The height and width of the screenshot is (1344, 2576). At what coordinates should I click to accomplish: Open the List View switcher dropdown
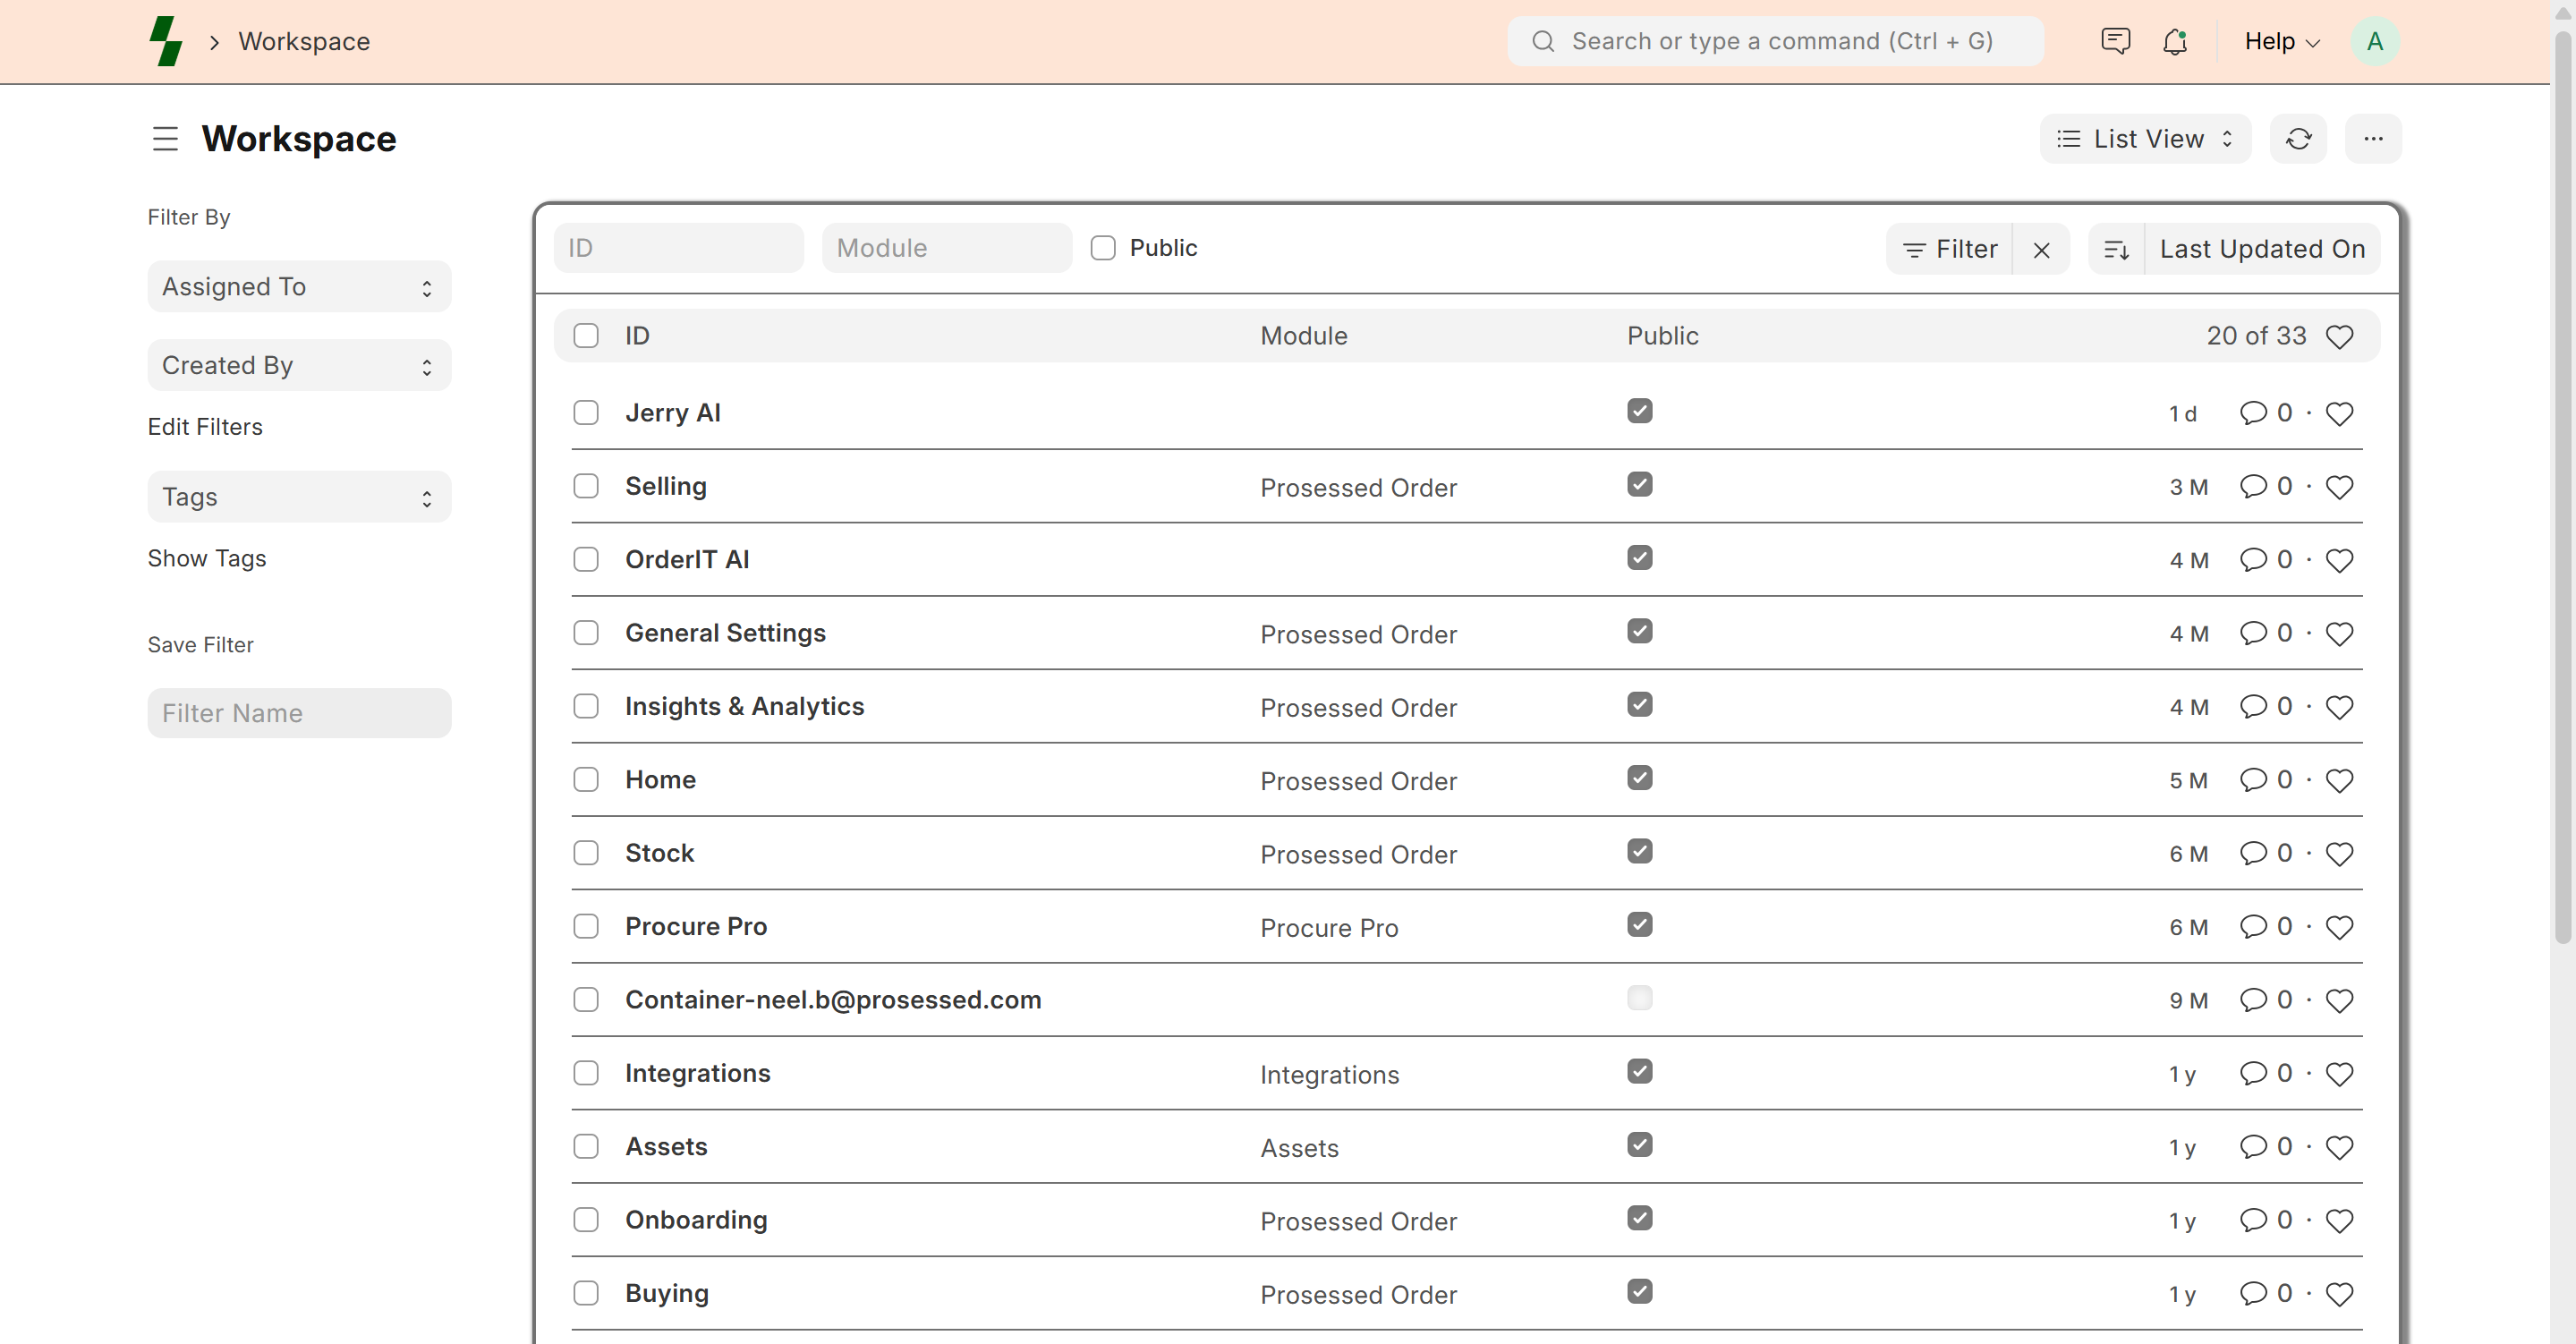pyautogui.click(x=2145, y=138)
